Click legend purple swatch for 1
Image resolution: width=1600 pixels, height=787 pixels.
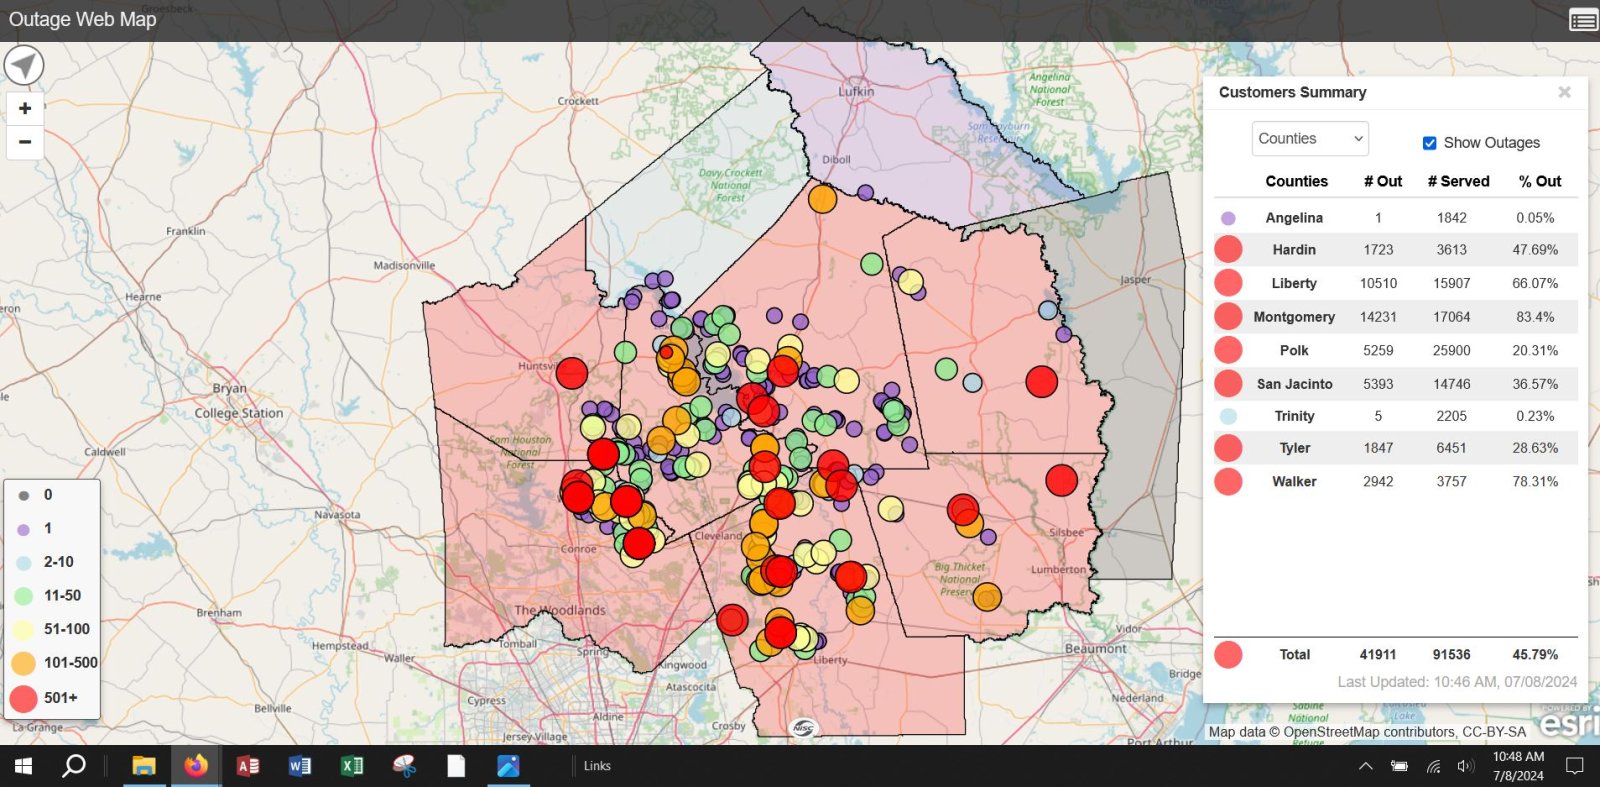tap(24, 529)
